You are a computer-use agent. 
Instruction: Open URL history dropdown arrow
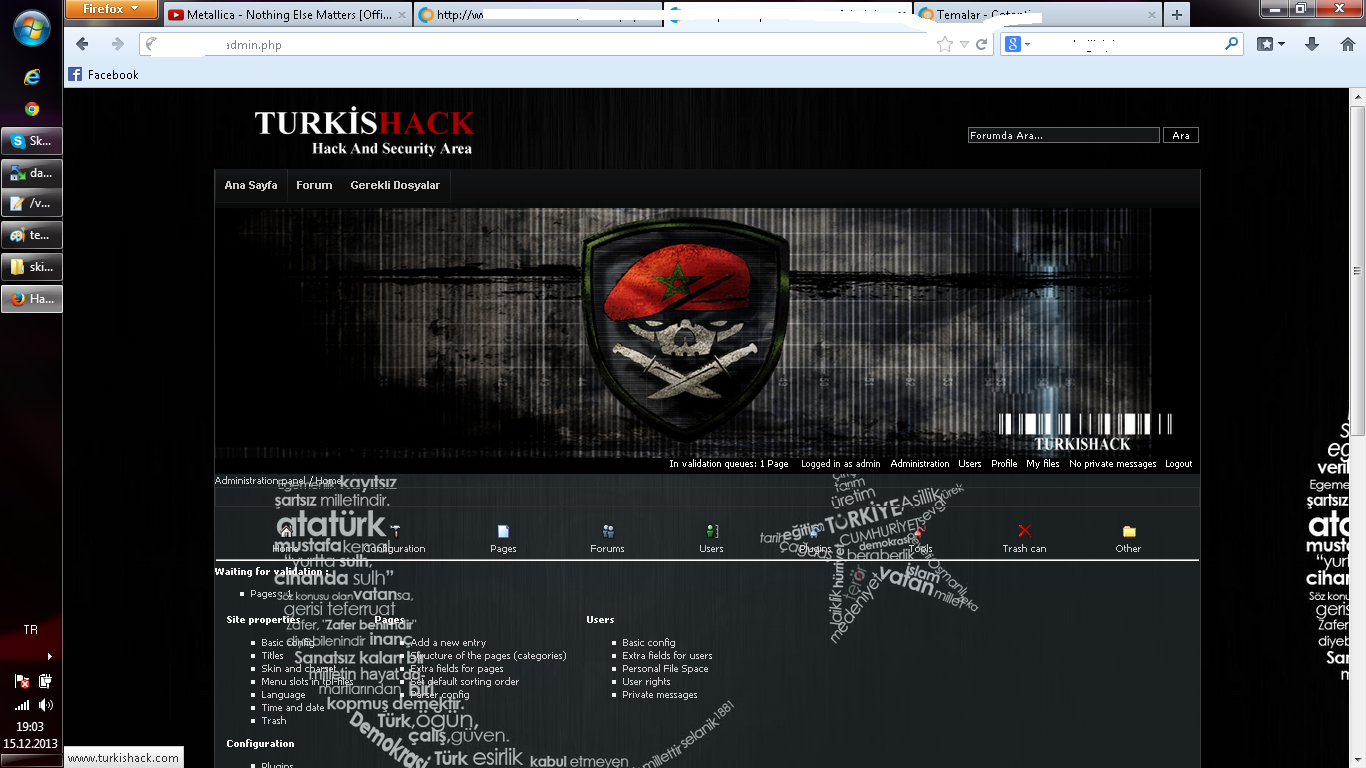pyautogui.click(x=964, y=44)
